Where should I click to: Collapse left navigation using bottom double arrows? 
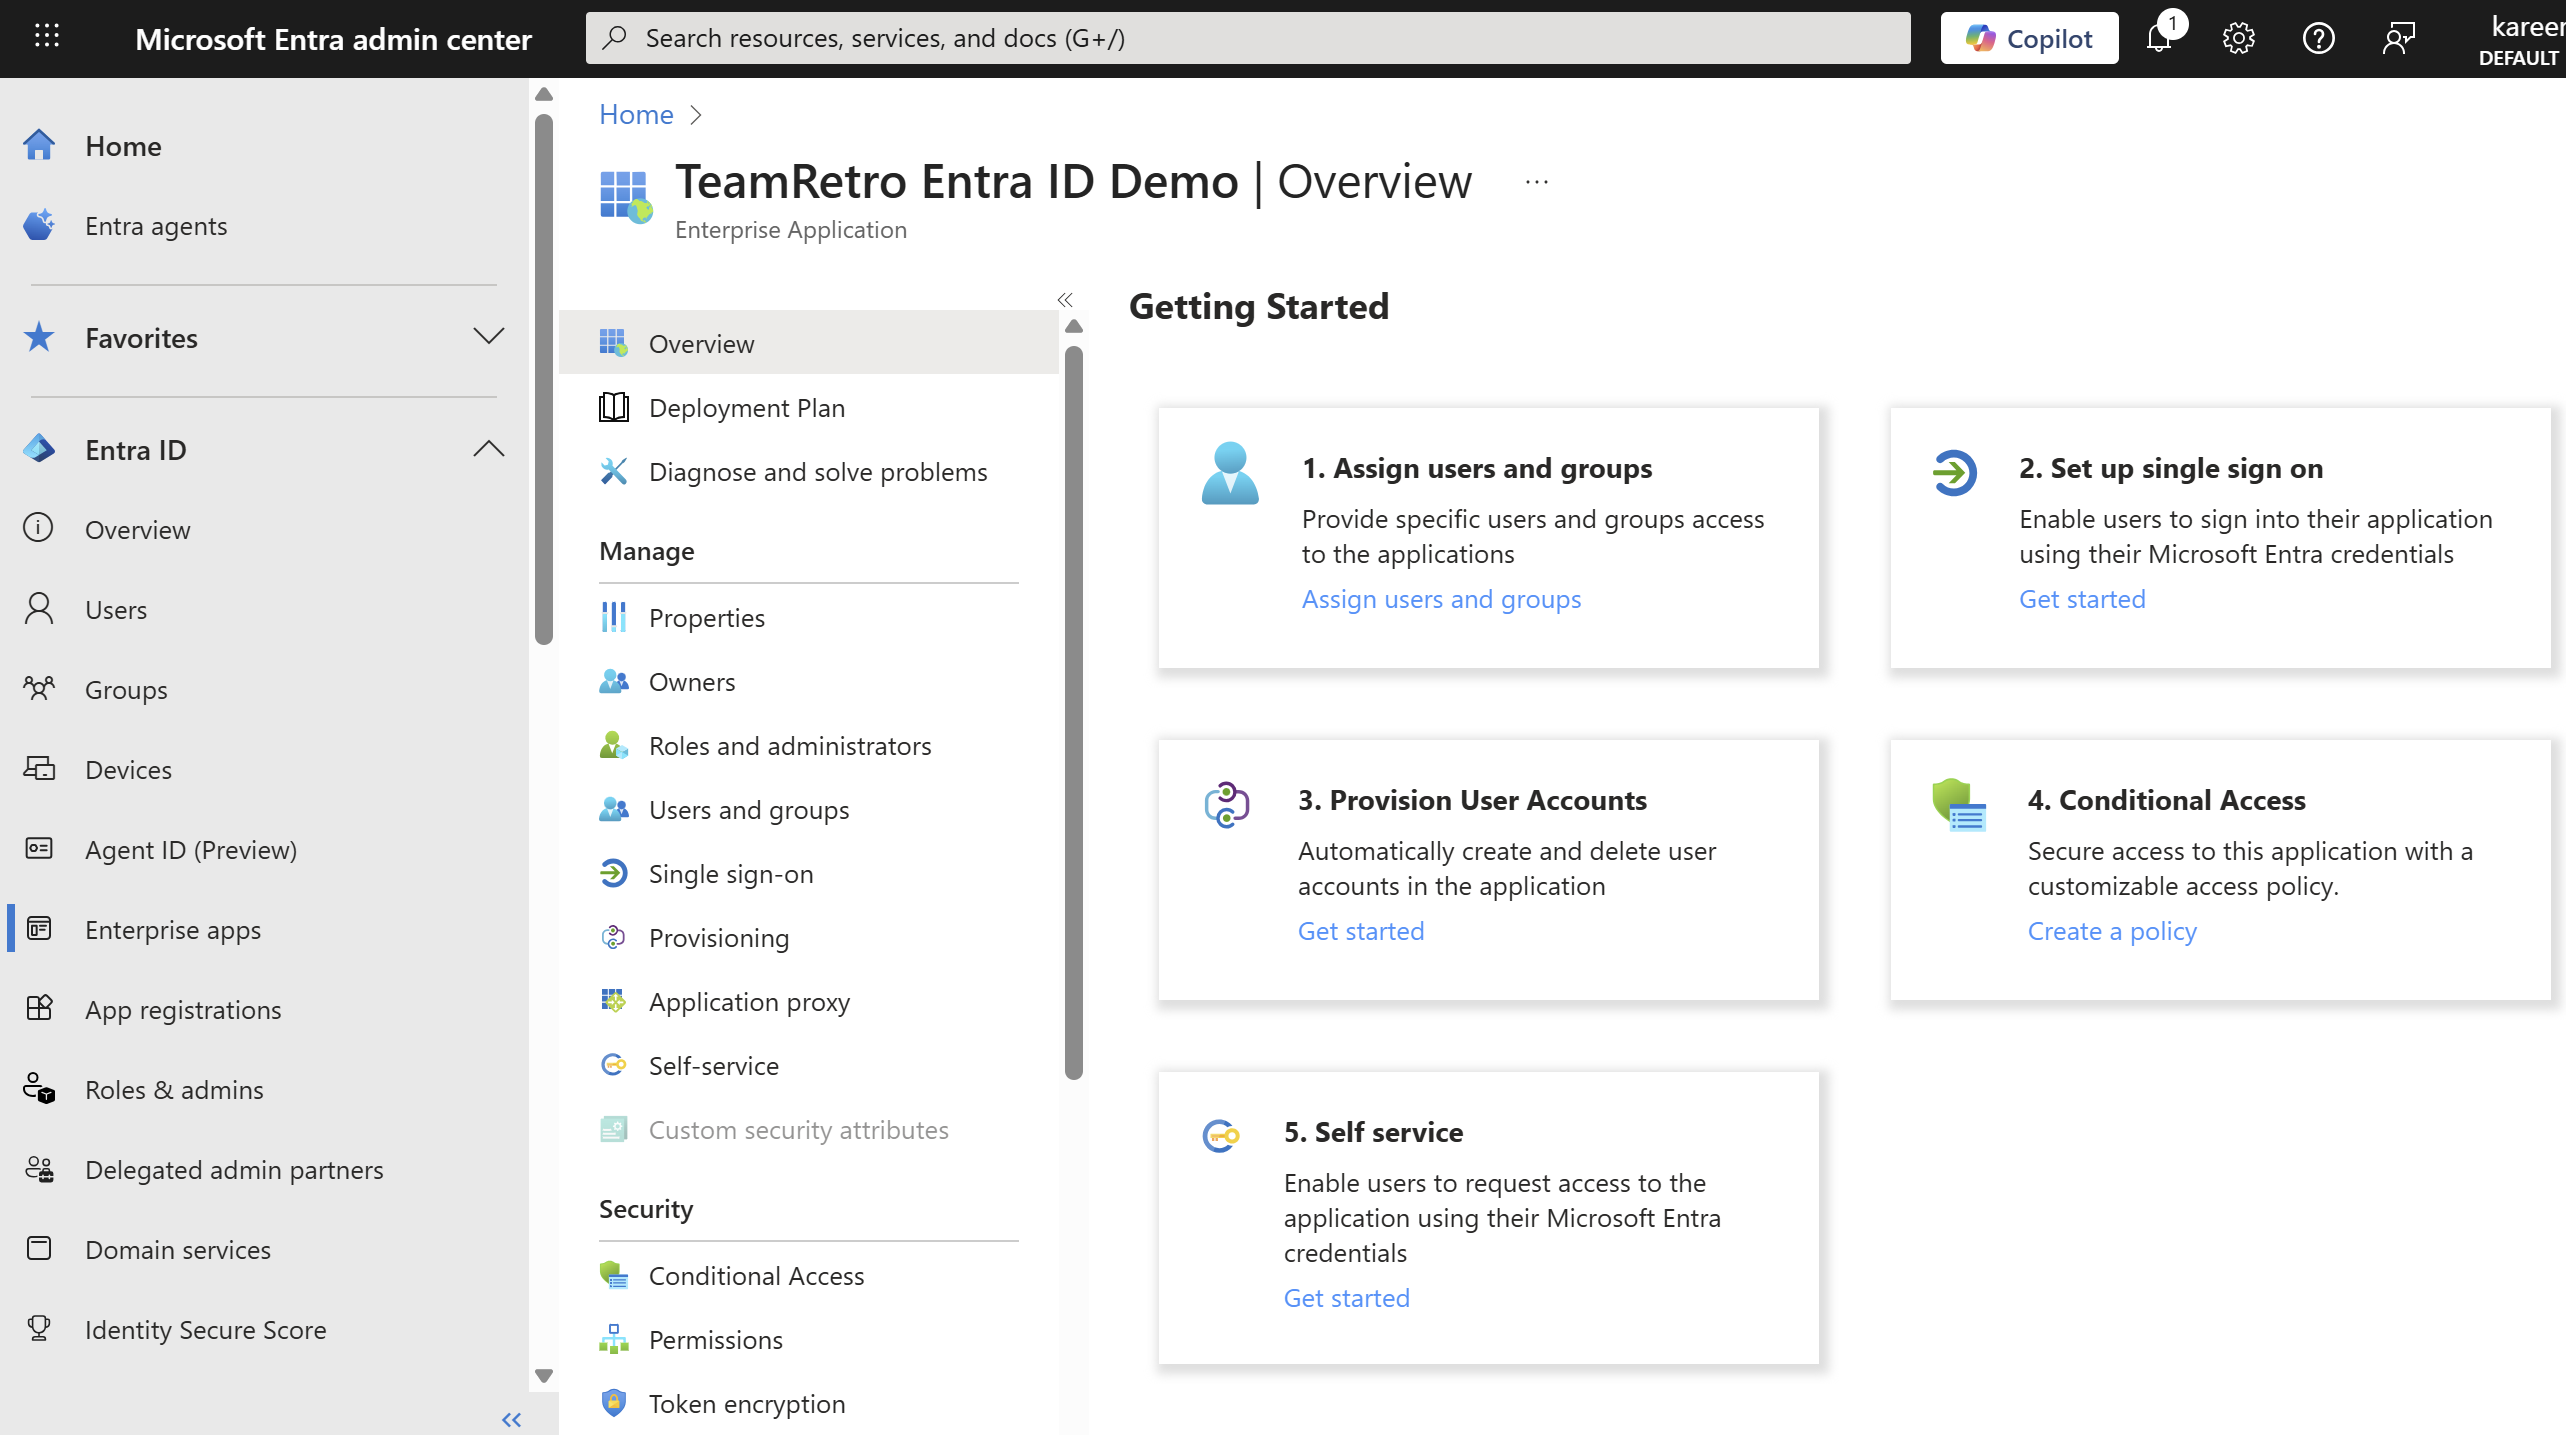(x=511, y=1419)
